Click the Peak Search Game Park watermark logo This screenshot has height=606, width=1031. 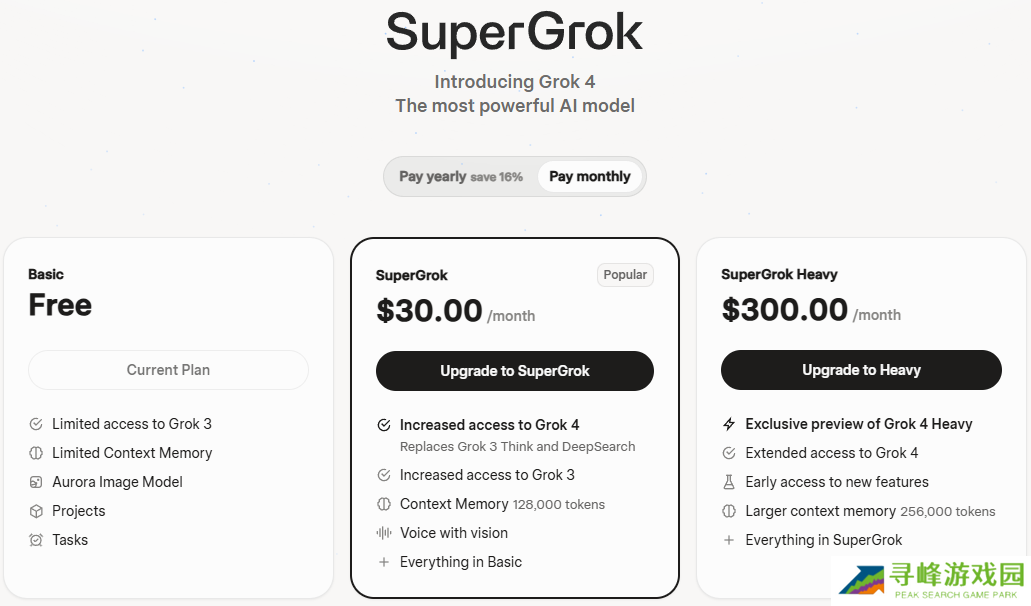930,580
